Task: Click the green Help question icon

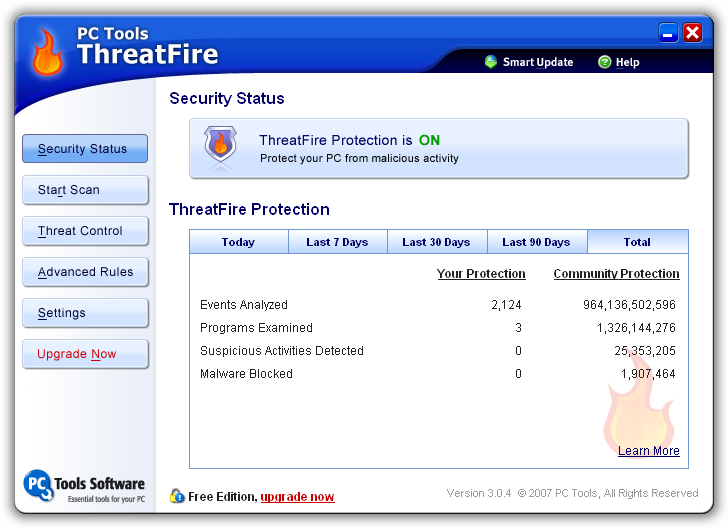Action: point(605,62)
